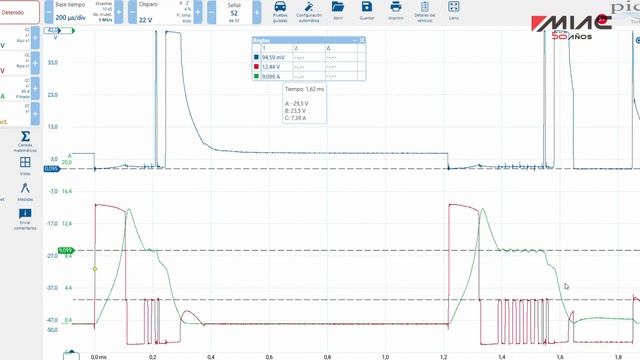This screenshot has height=360, width=640.
Task: Select the 94,59 mV ruler value
Action: 273,58
